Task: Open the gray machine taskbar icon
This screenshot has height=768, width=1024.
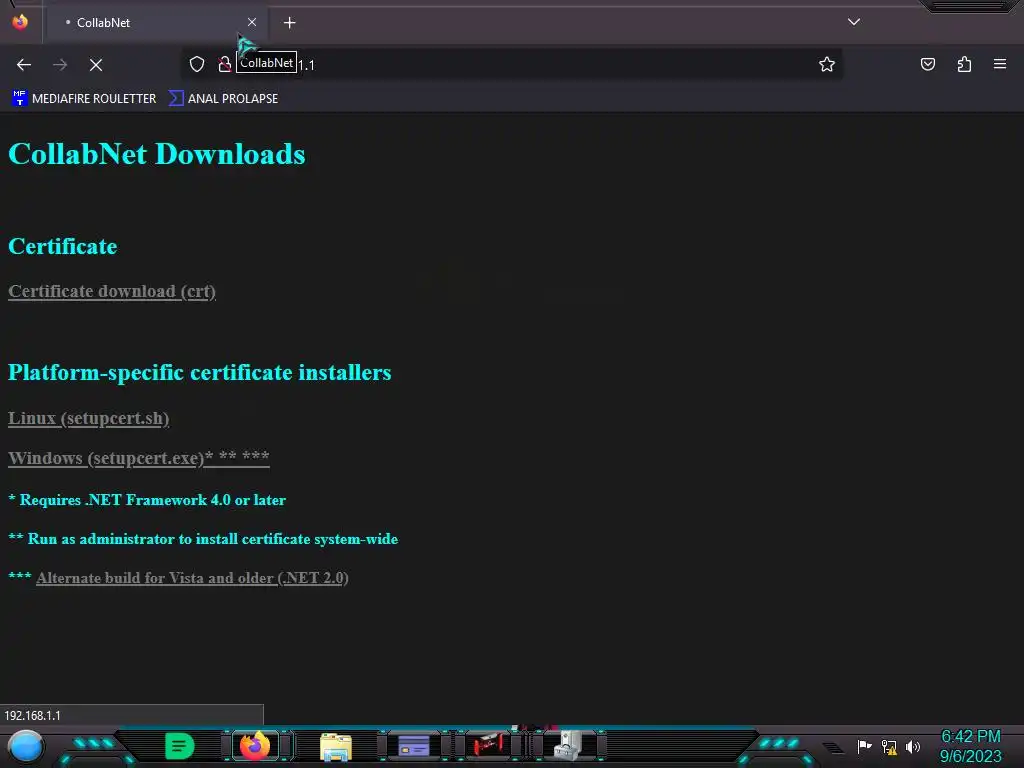Action: pos(567,745)
